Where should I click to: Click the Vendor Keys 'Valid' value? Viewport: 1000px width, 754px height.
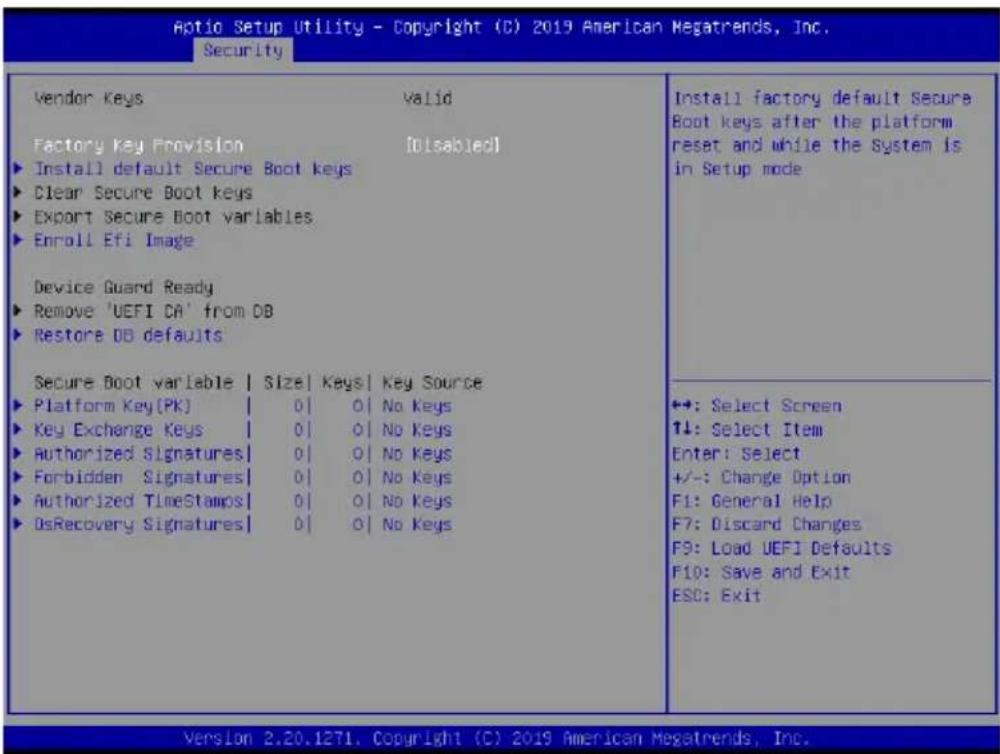(x=428, y=98)
